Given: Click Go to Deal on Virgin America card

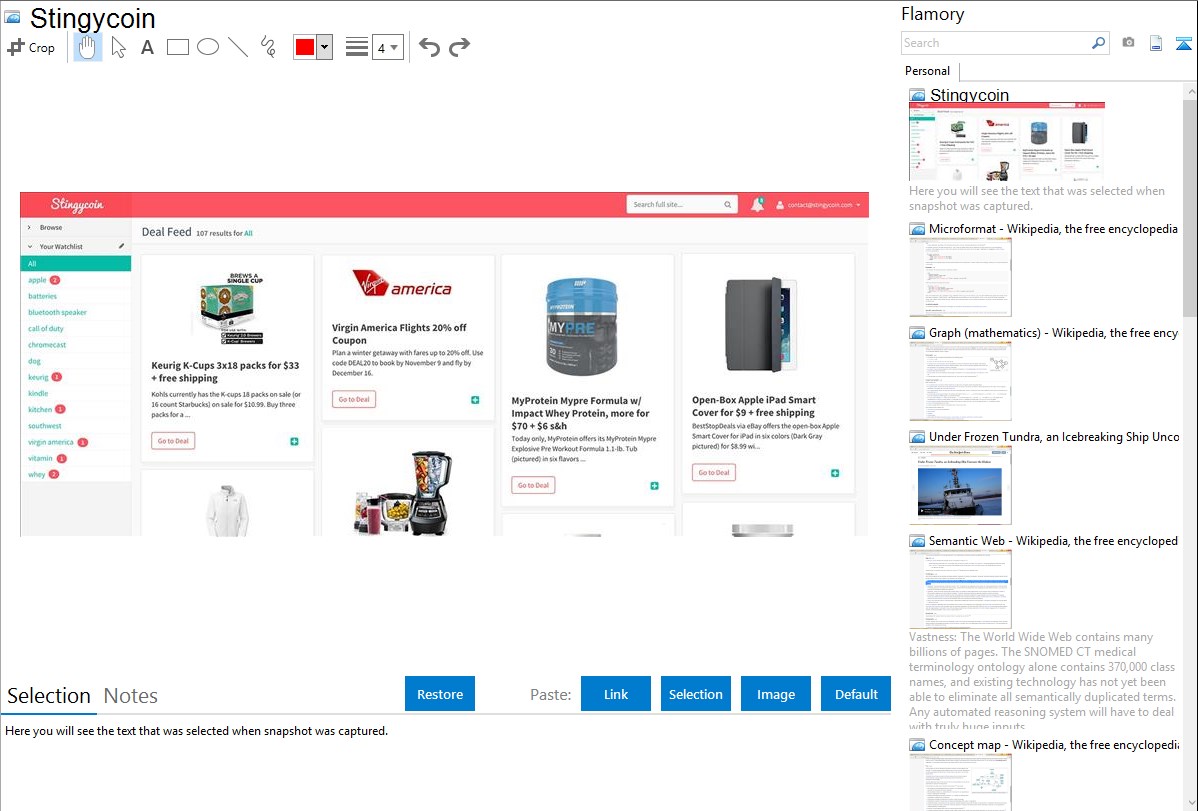Looking at the screenshot, I should click(x=354, y=399).
